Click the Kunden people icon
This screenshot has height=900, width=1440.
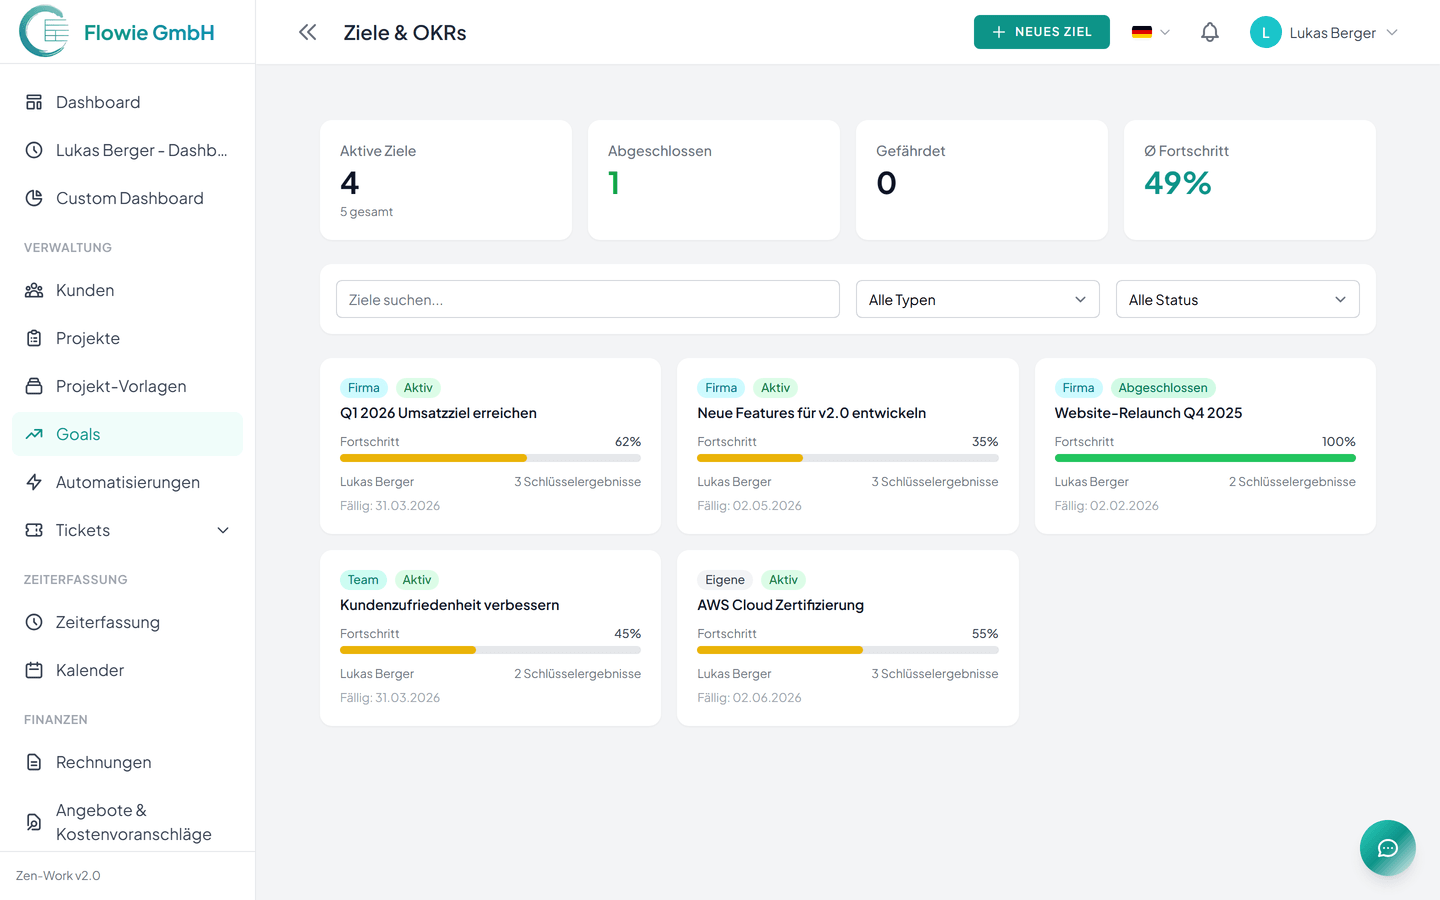click(x=34, y=290)
